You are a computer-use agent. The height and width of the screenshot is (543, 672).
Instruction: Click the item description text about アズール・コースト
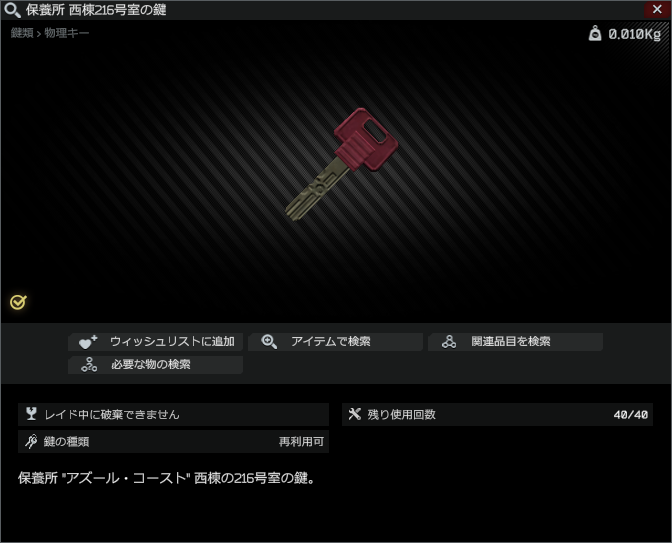click(x=167, y=478)
